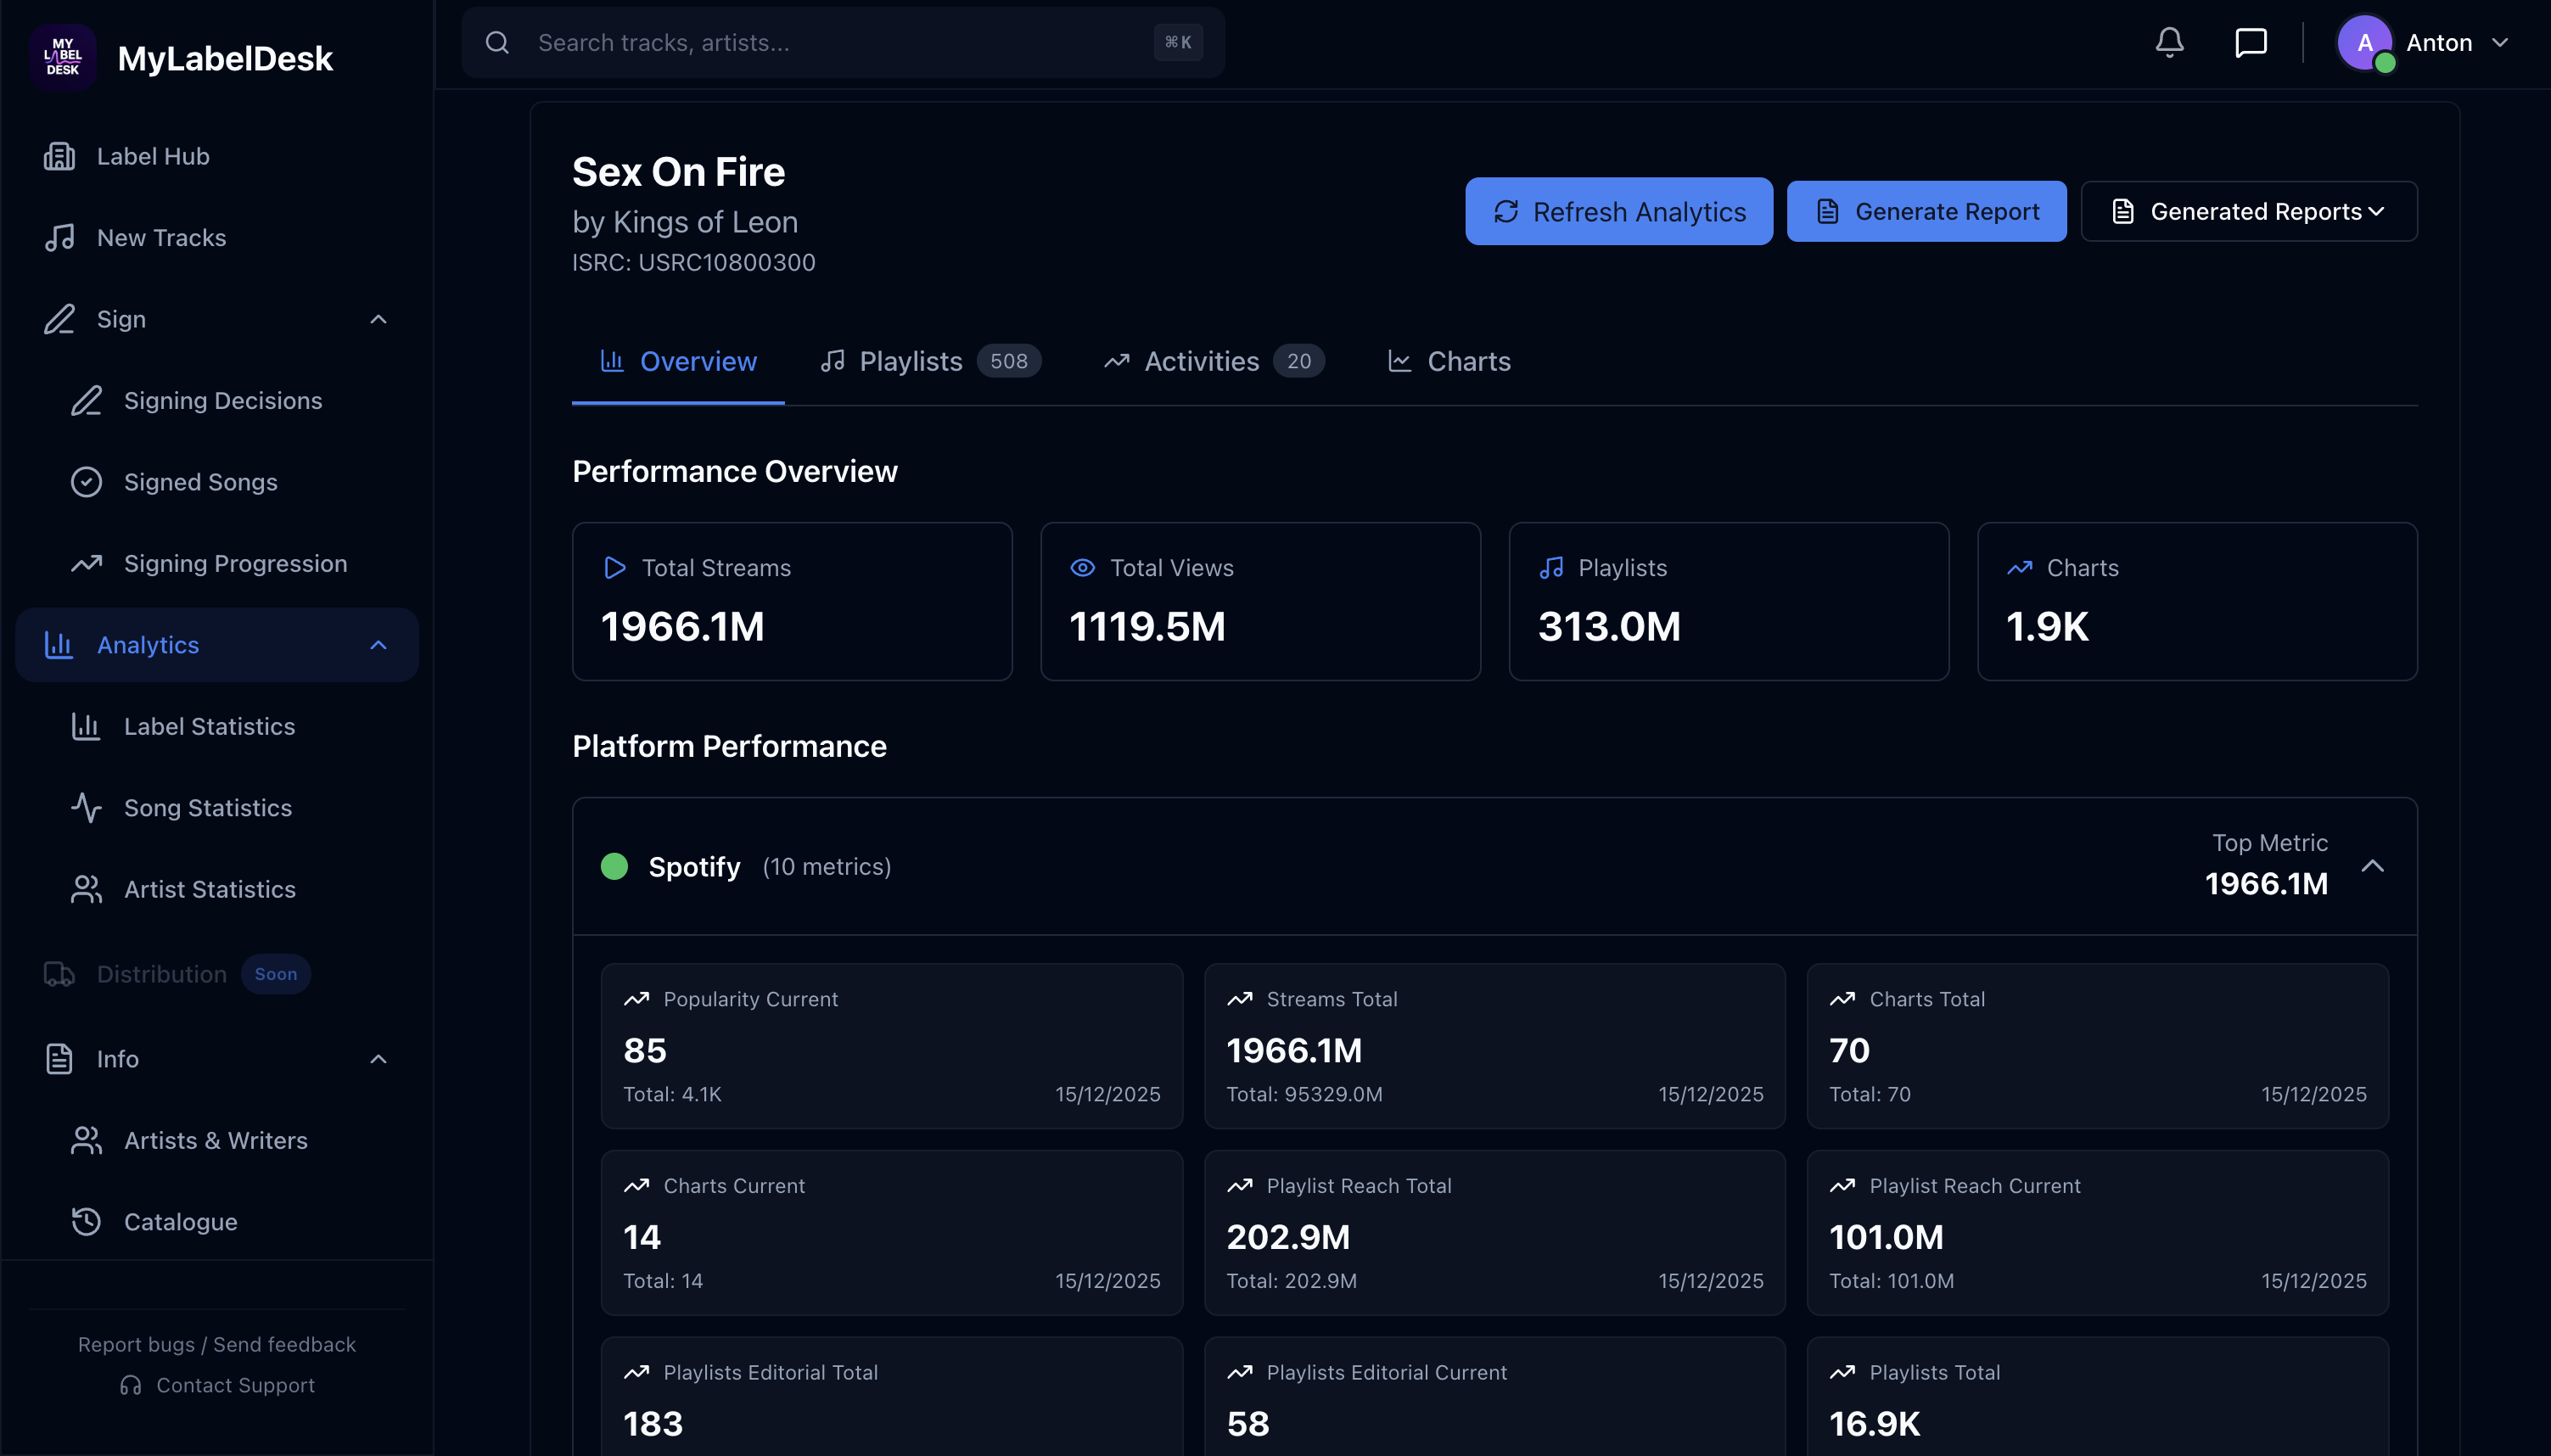Click the notifications bell icon
This screenshot has width=2551, height=1456.
click(x=2169, y=42)
